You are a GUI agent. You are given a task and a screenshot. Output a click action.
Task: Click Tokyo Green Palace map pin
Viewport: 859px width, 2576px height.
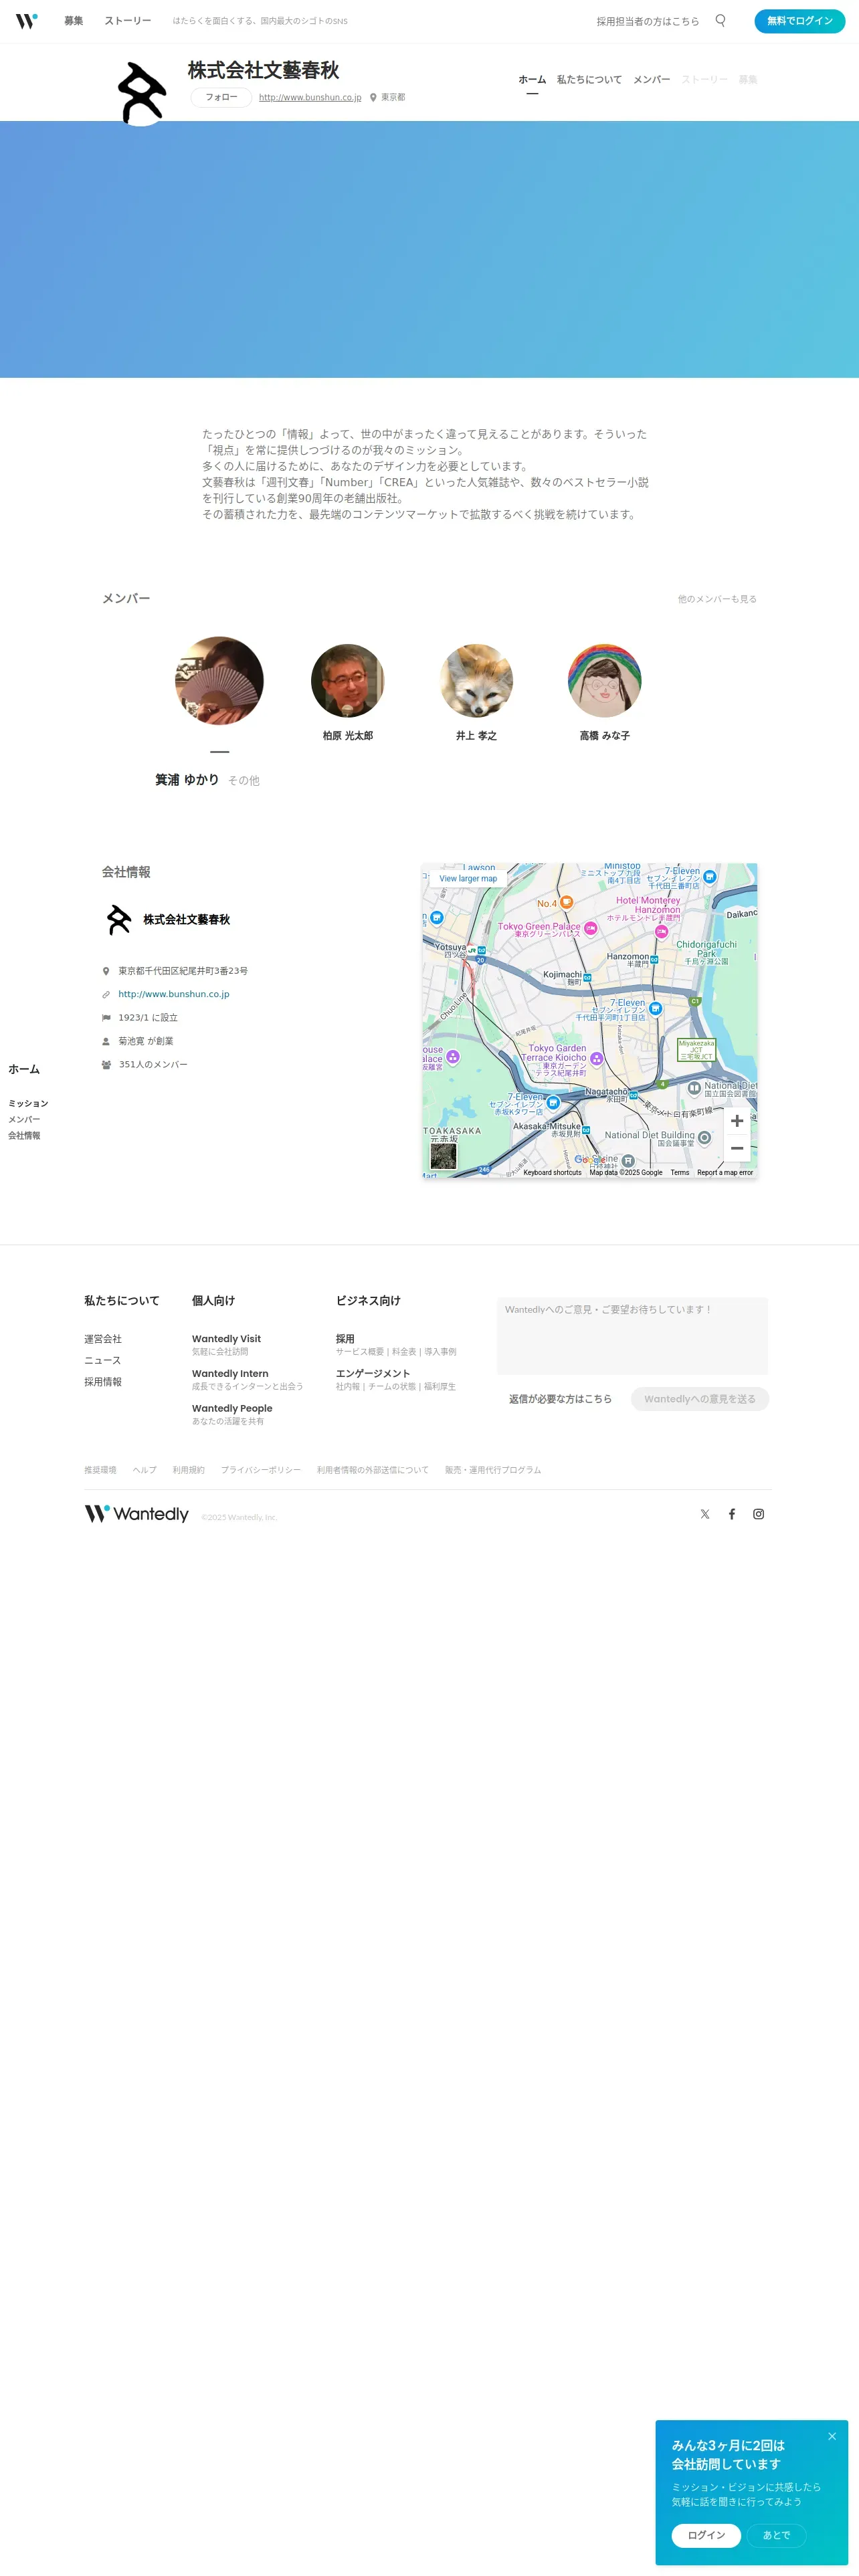click(590, 928)
